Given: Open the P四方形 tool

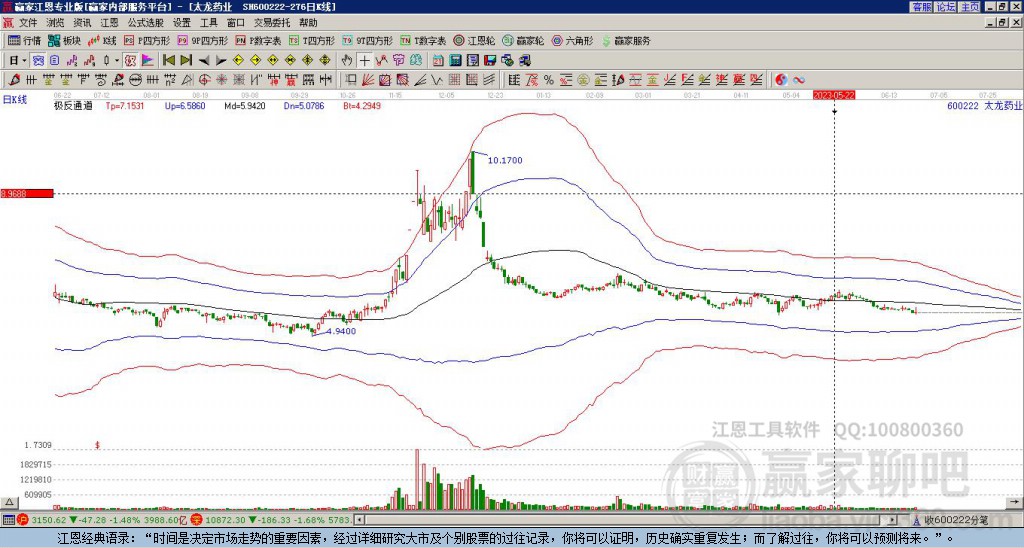Looking at the screenshot, I should coord(147,40).
